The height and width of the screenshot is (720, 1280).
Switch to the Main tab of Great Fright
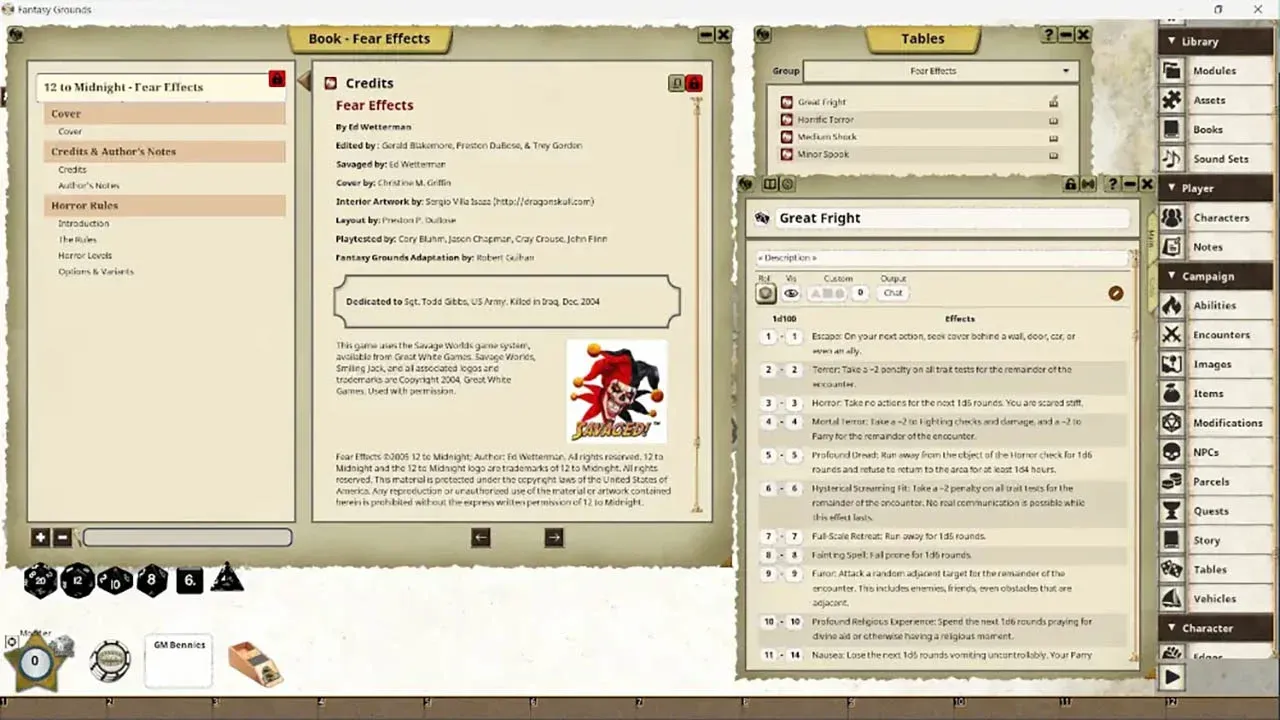pos(1151,240)
